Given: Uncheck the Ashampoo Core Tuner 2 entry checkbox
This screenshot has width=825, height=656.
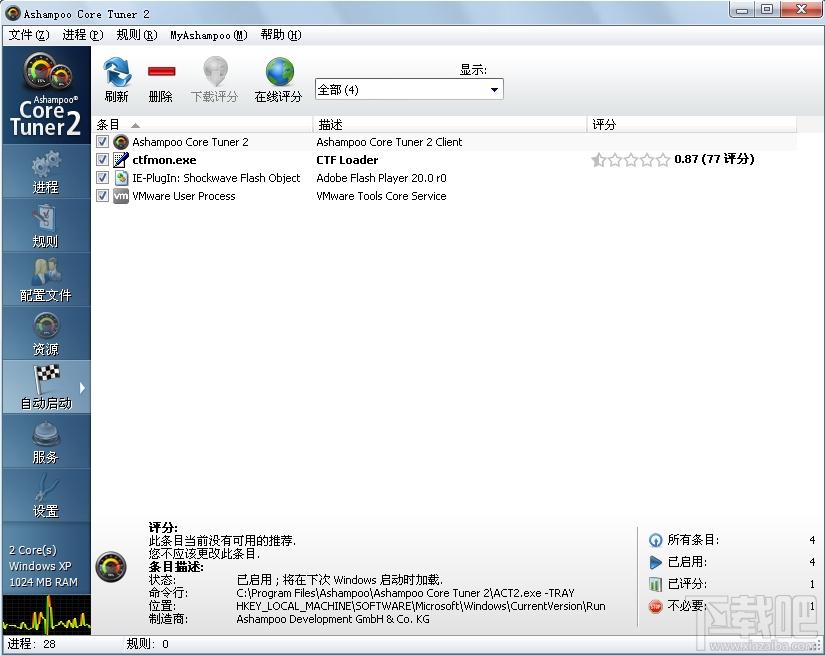Looking at the screenshot, I should coord(103,142).
